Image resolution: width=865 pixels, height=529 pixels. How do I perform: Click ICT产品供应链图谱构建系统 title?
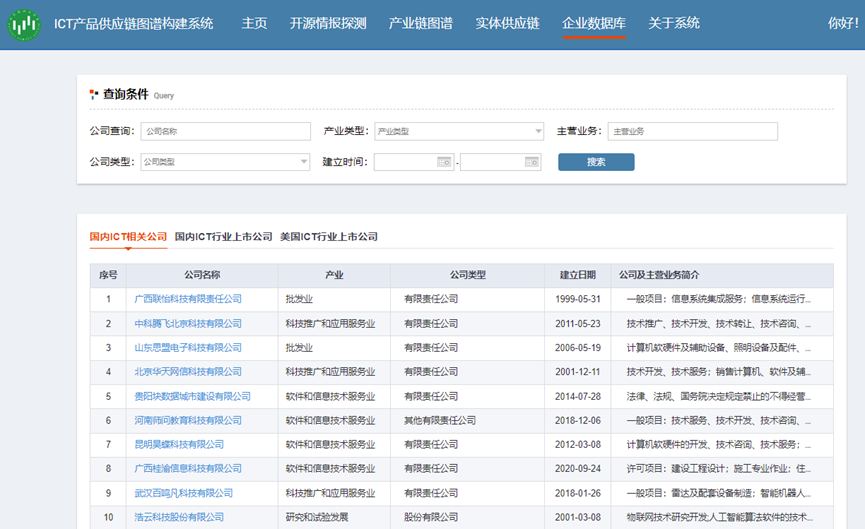click(134, 24)
